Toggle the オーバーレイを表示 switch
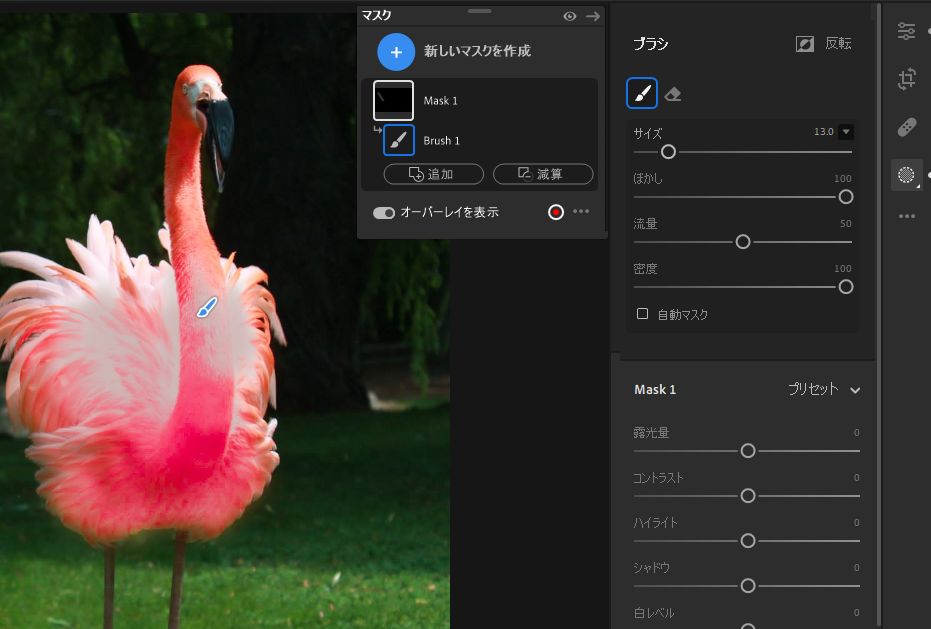The image size is (931, 629). pos(384,213)
